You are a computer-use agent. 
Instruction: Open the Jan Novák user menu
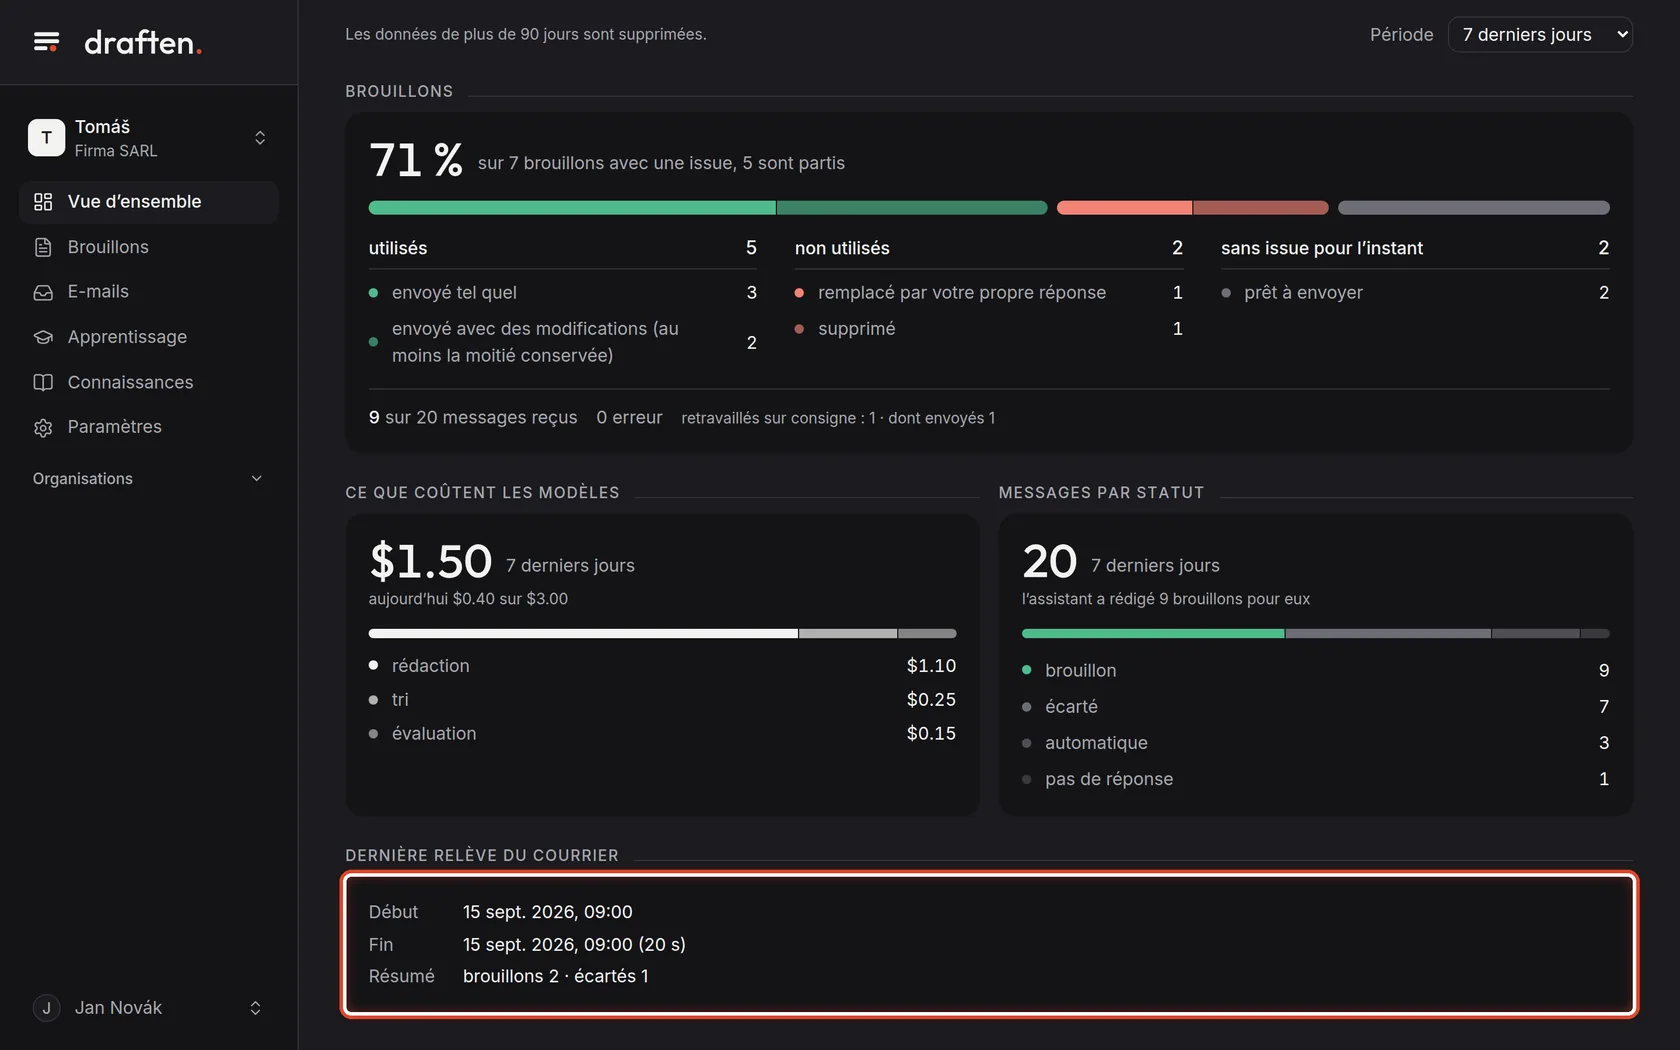(x=148, y=1008)
